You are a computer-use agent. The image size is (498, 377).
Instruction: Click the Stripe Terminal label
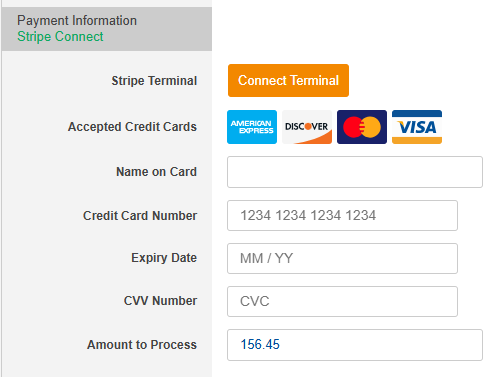click(x=154, y=81)
